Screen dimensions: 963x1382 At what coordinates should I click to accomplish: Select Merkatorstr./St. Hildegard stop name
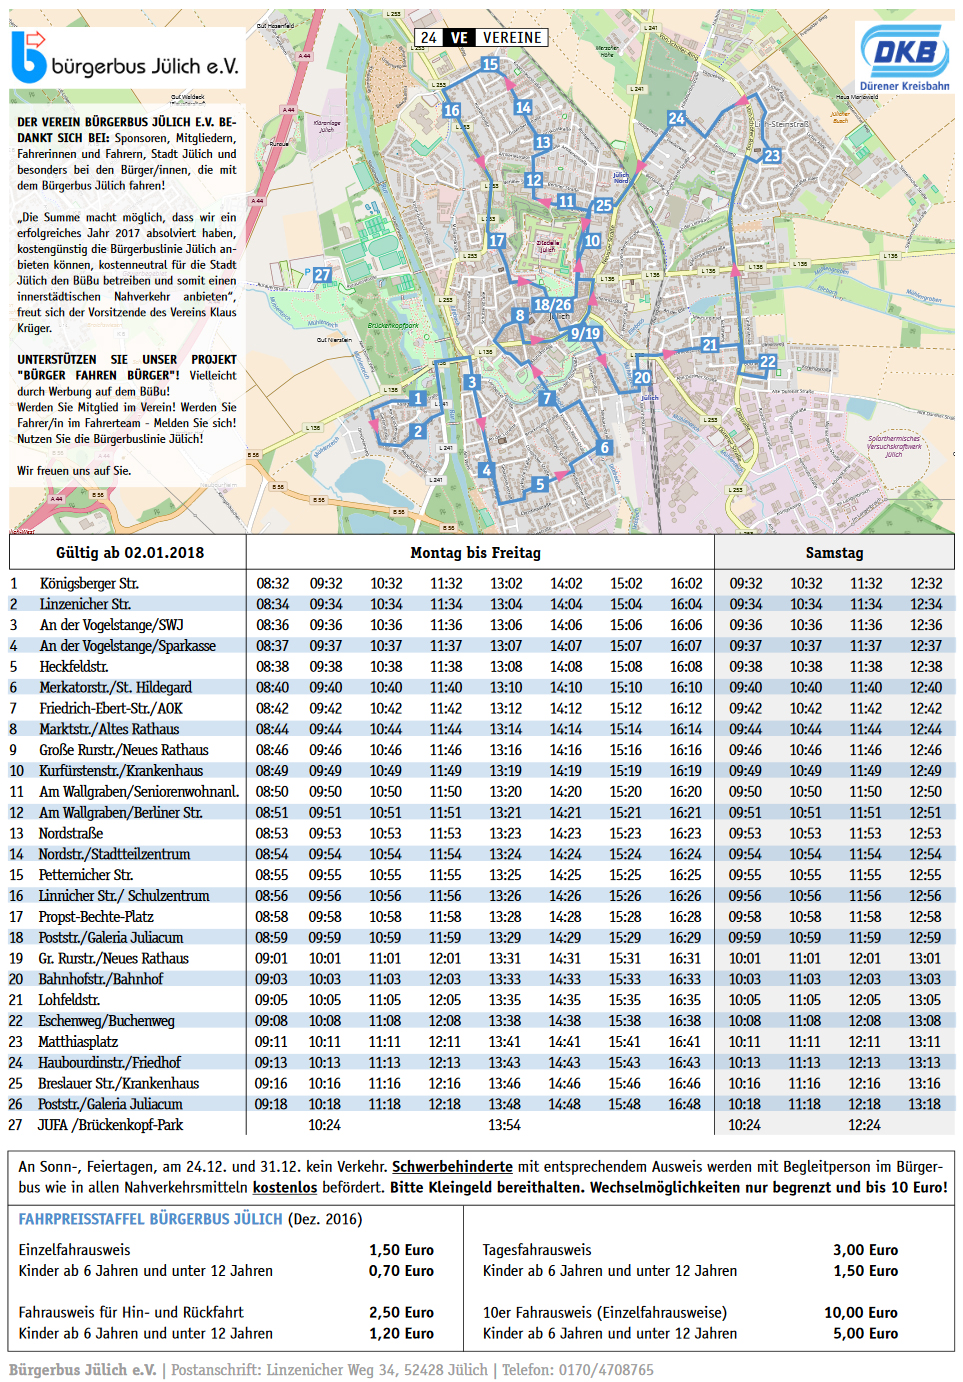[116, 688]
